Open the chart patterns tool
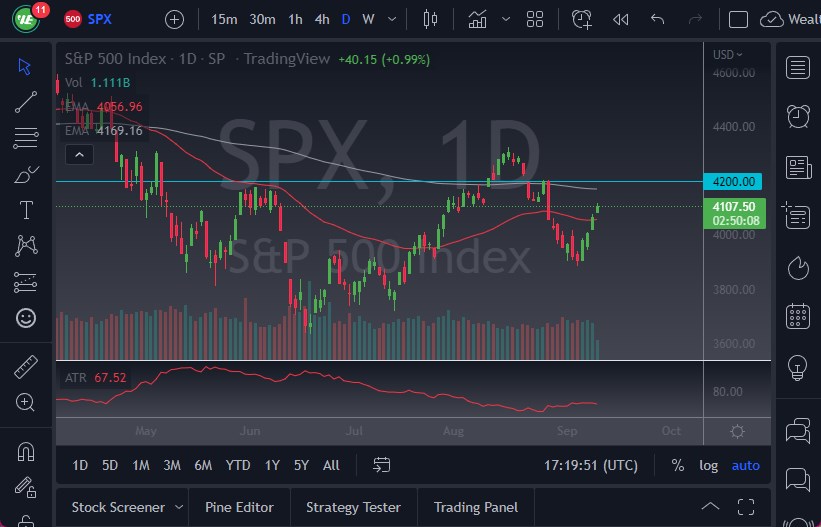821x527 pixels. click(26, 245)
